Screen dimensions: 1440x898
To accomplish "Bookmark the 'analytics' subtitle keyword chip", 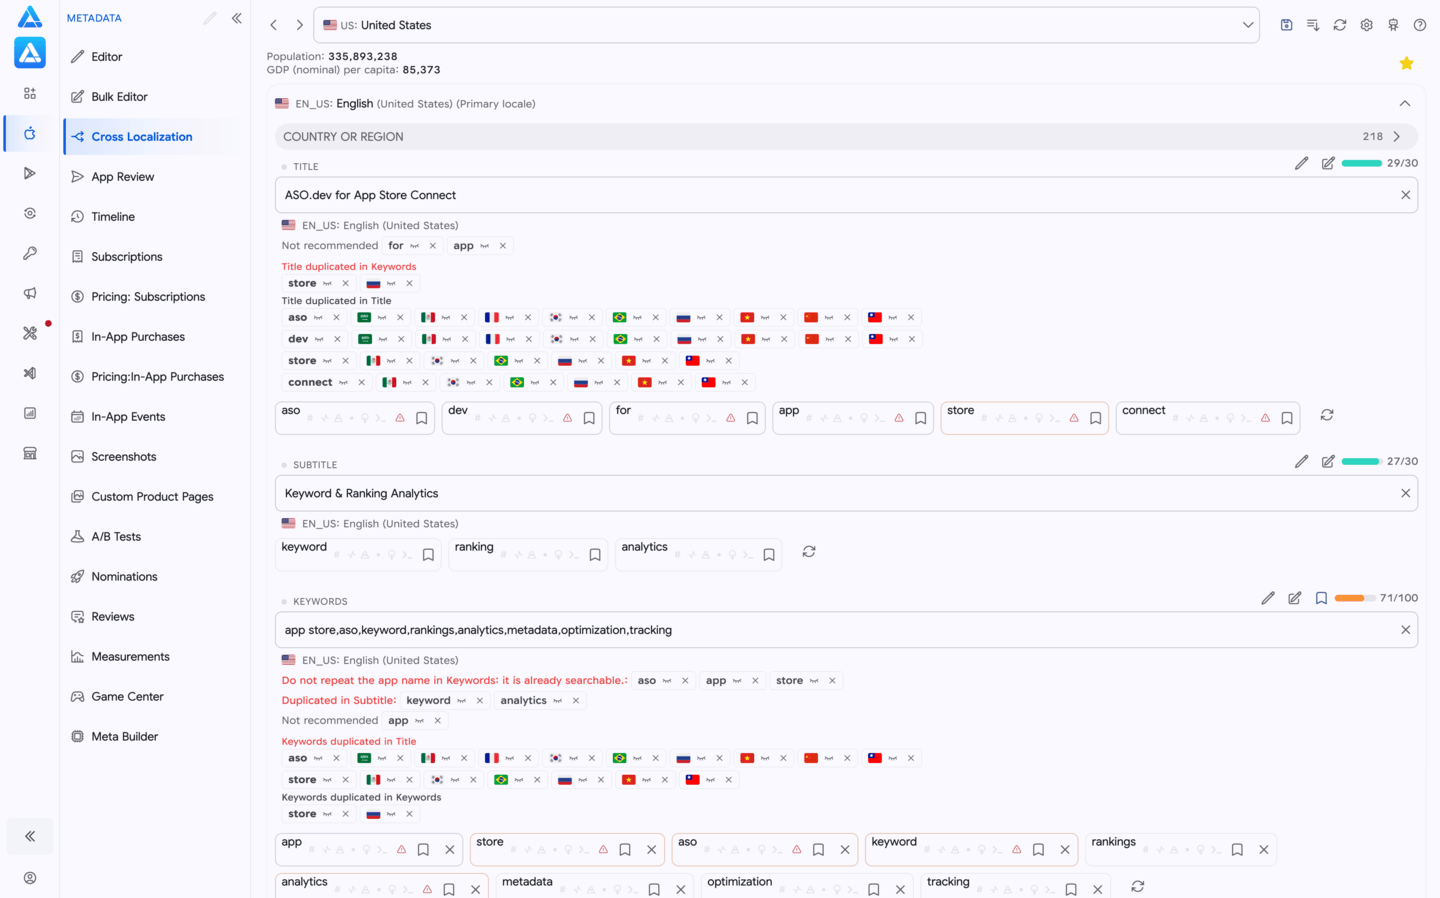I will tap(769, 555).
